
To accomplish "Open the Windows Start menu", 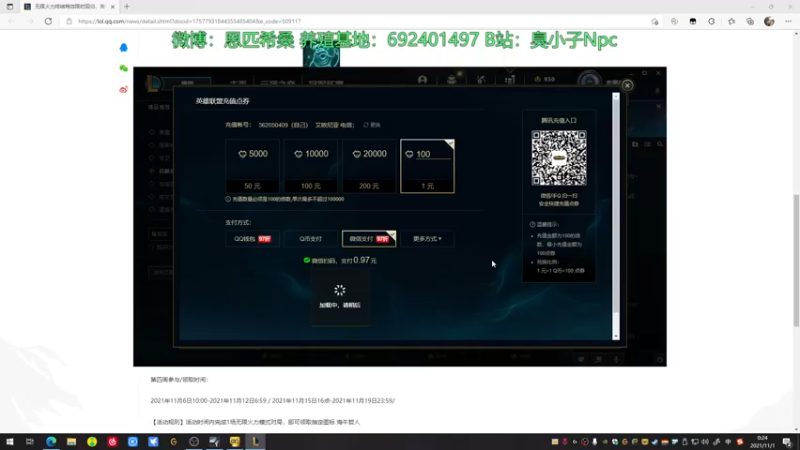I will (9, 442).
